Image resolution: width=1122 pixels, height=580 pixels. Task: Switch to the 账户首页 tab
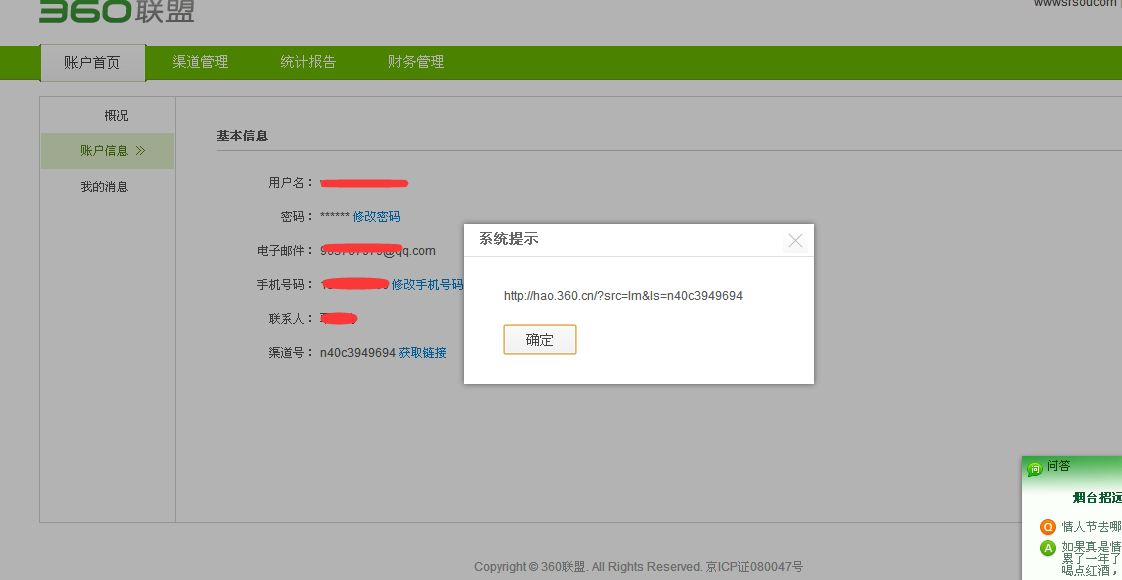click(92, 62)
